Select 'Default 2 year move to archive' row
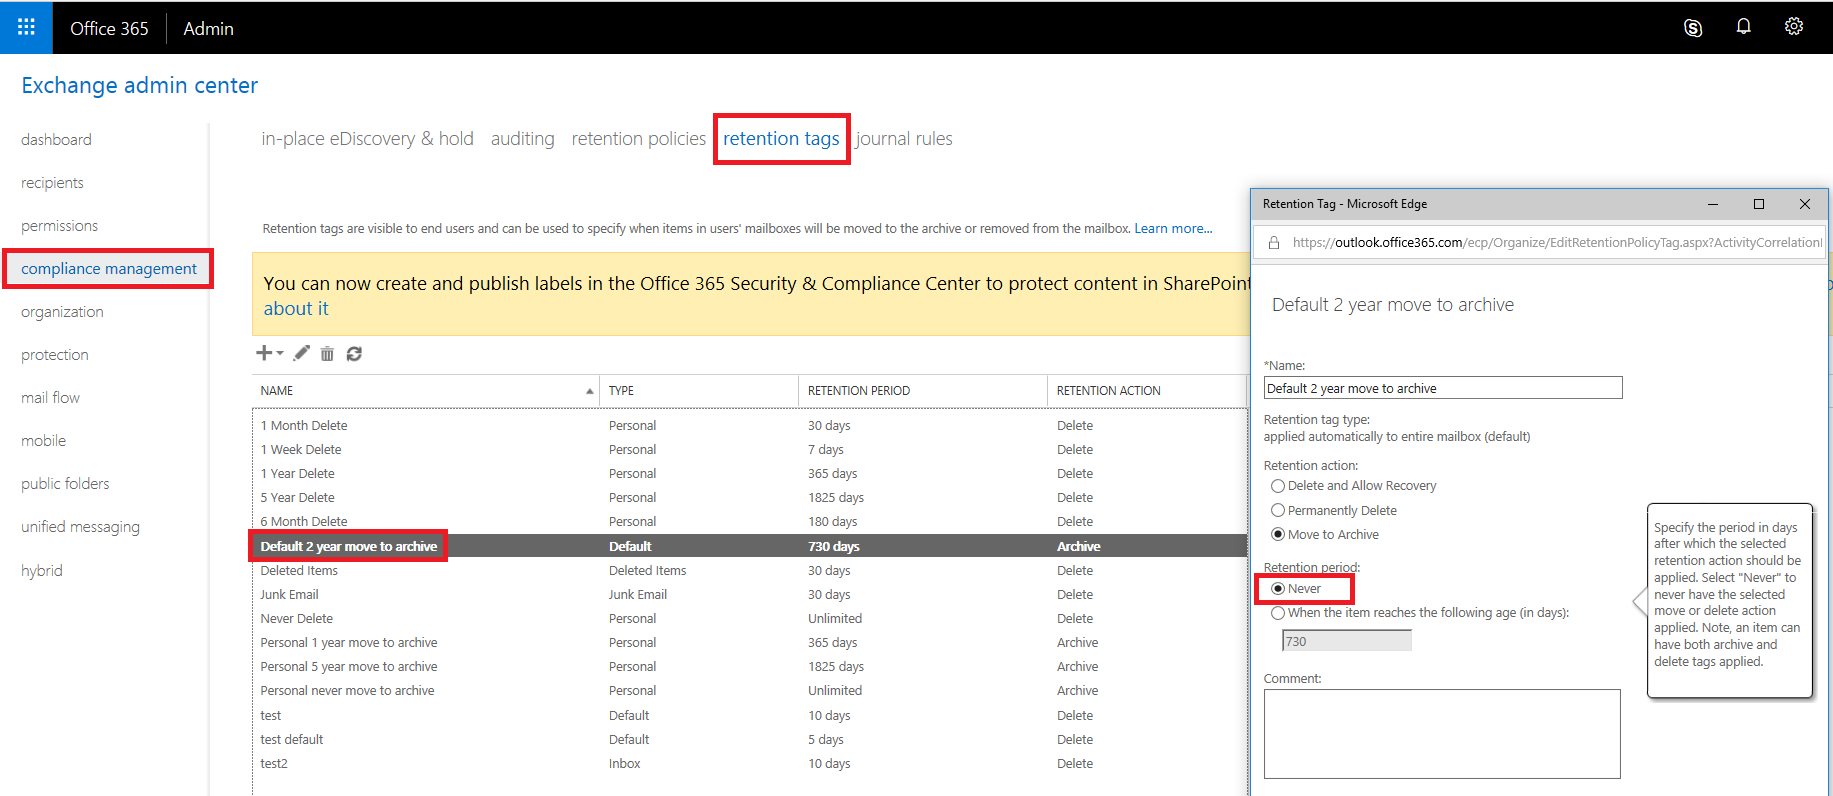Screen dimensions: 1833x796 [750, 546]
